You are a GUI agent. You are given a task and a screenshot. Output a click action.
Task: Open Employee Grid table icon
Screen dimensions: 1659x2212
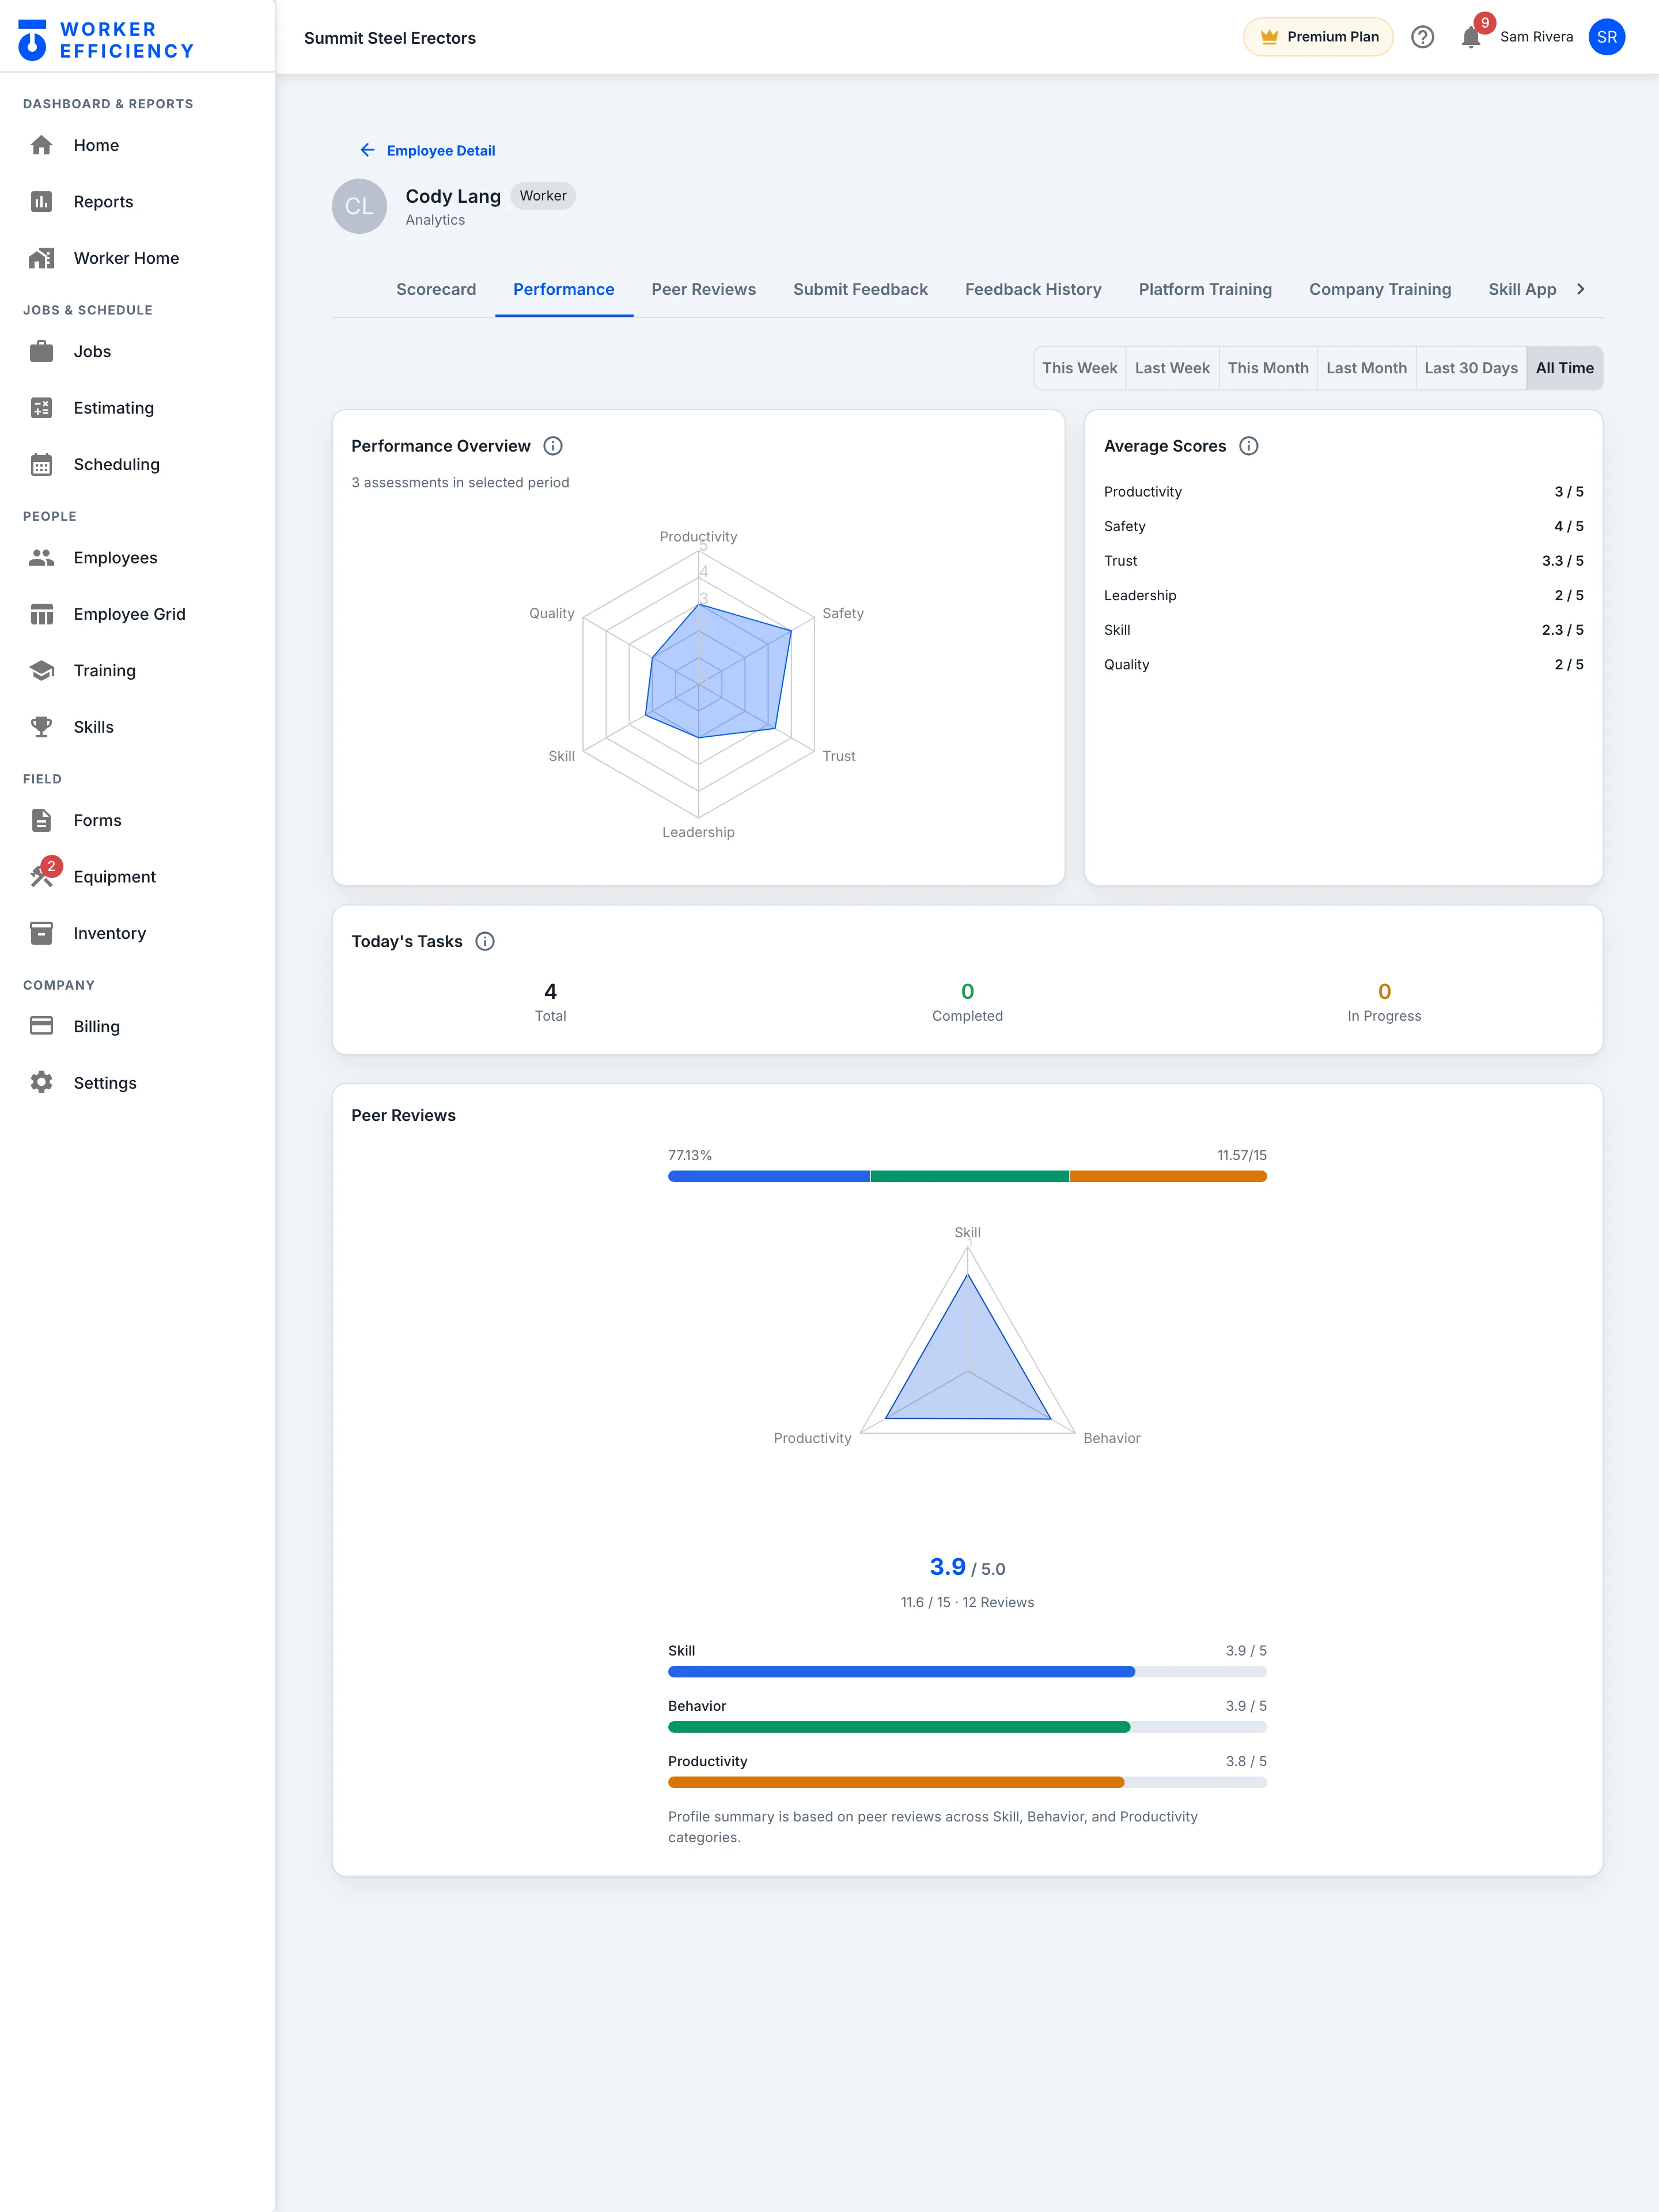coord(41,614)
